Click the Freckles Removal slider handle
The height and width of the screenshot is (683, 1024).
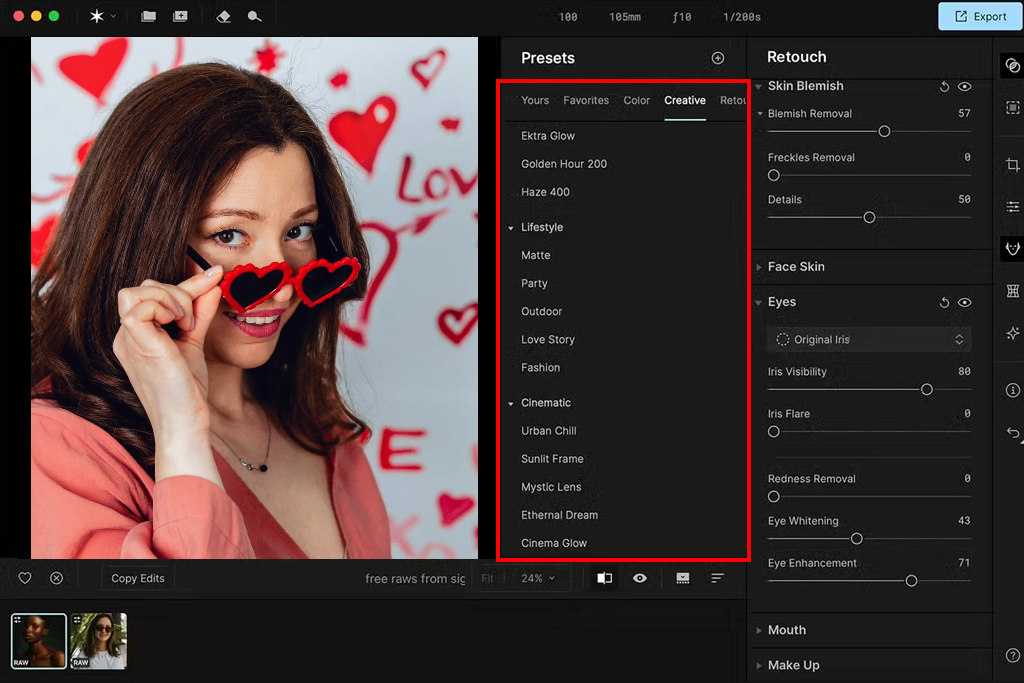tap(774, 176)
